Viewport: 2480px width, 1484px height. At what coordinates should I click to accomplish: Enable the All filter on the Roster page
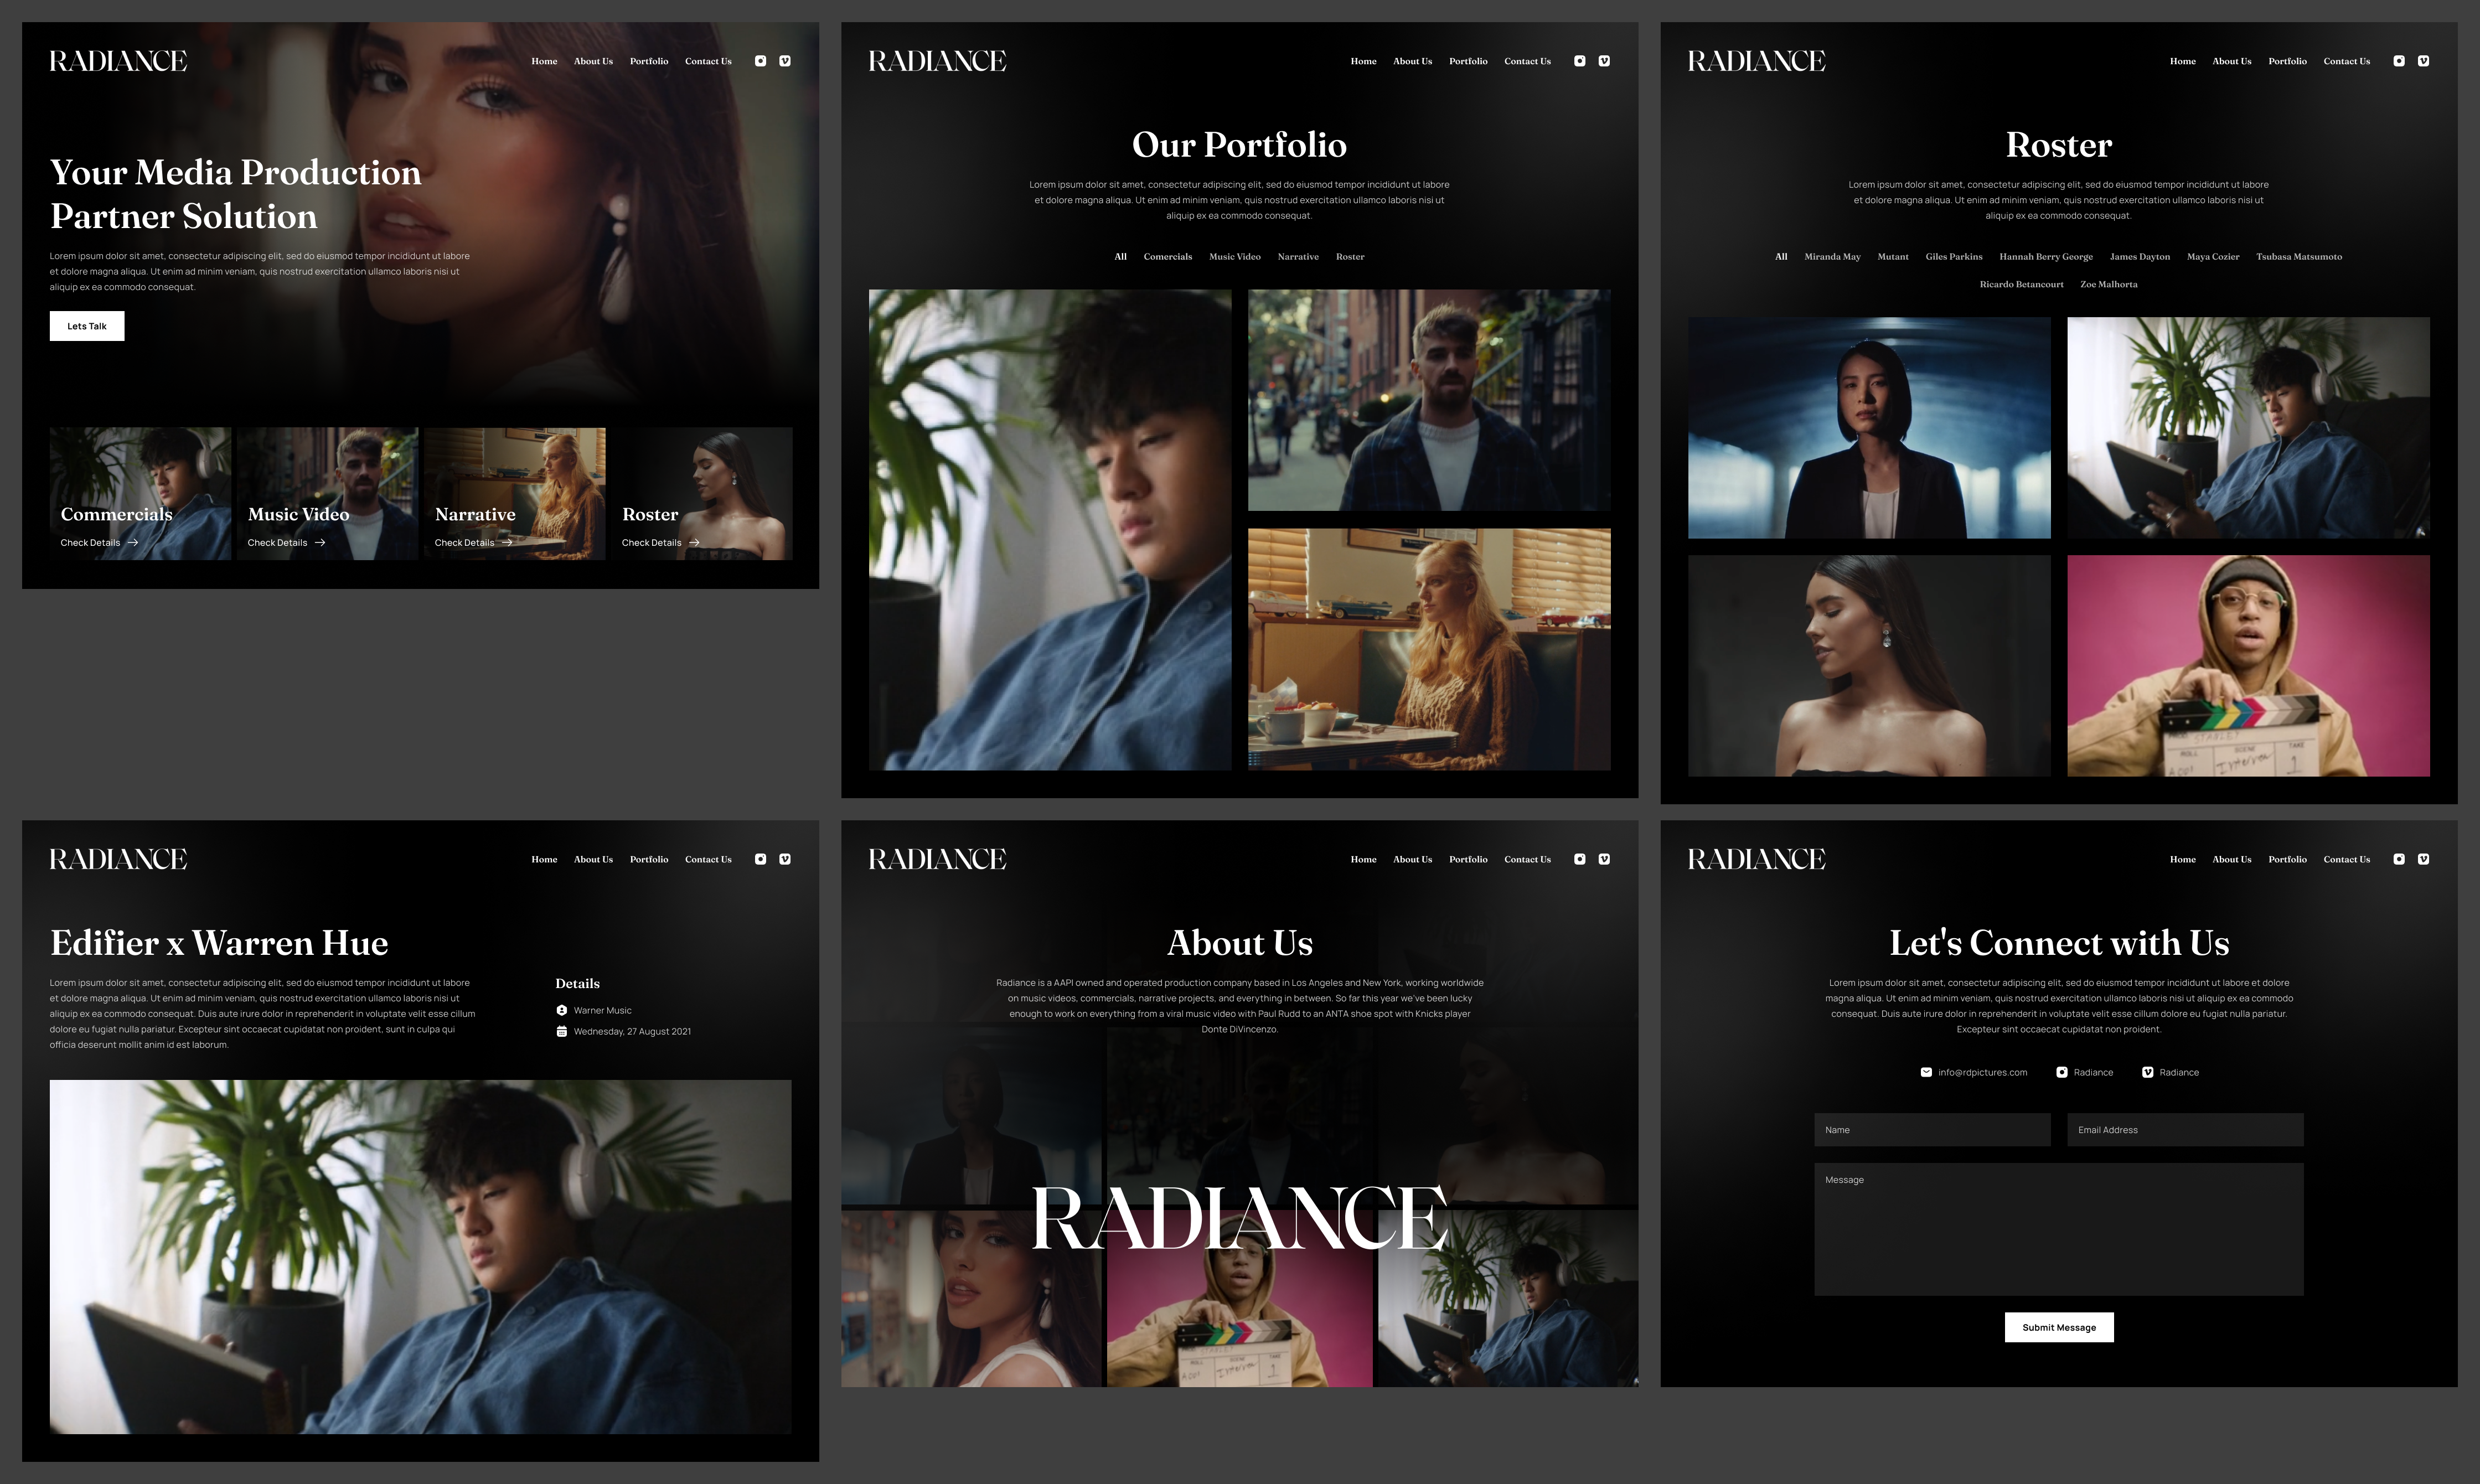click(1780, 256)
